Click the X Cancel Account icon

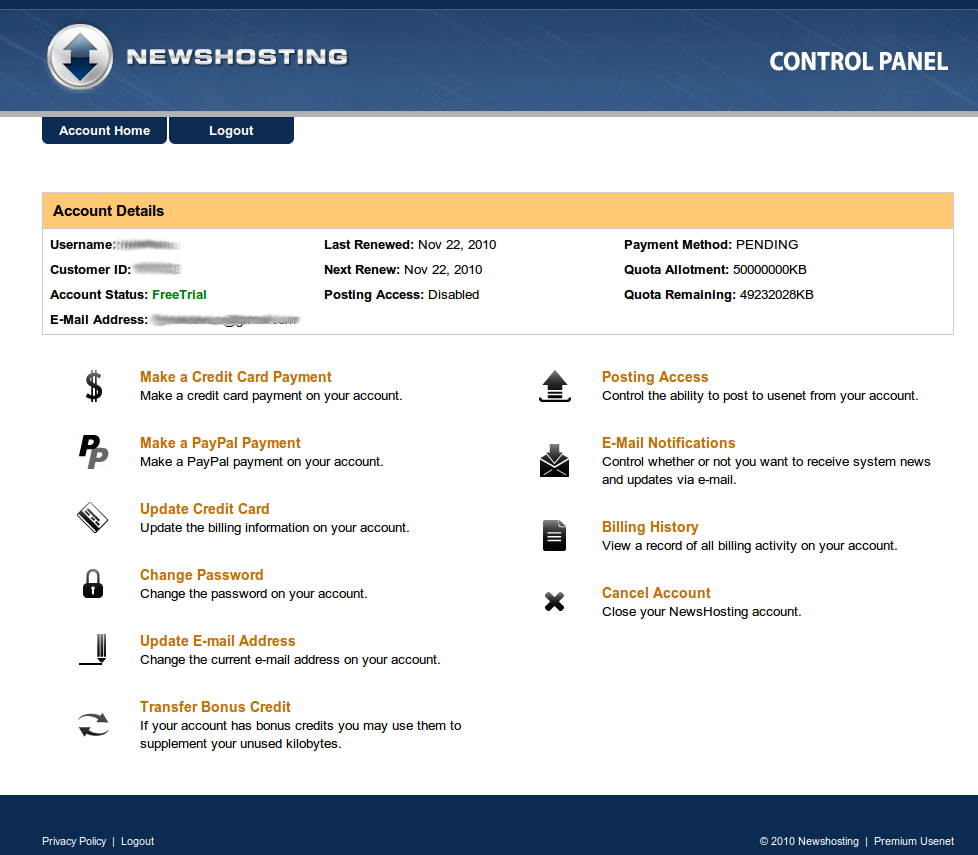[x=554, y=602]
